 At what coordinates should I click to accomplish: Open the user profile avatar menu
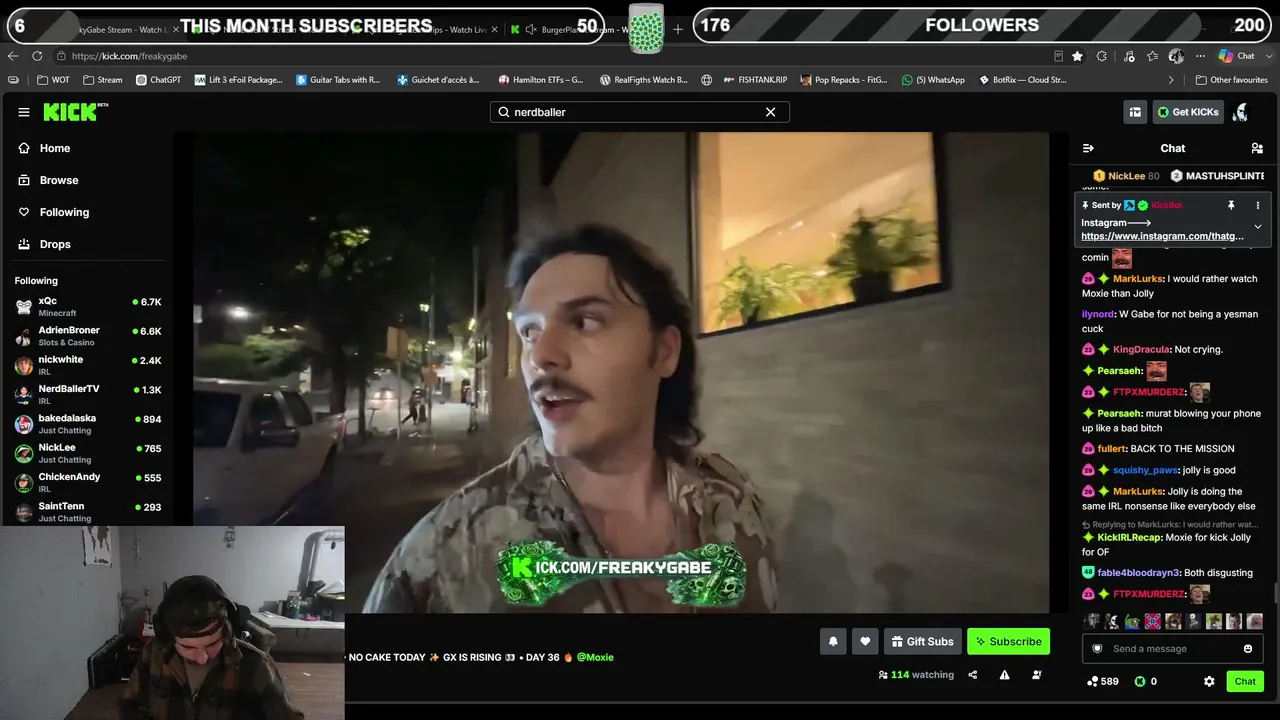pos(1241,112)
